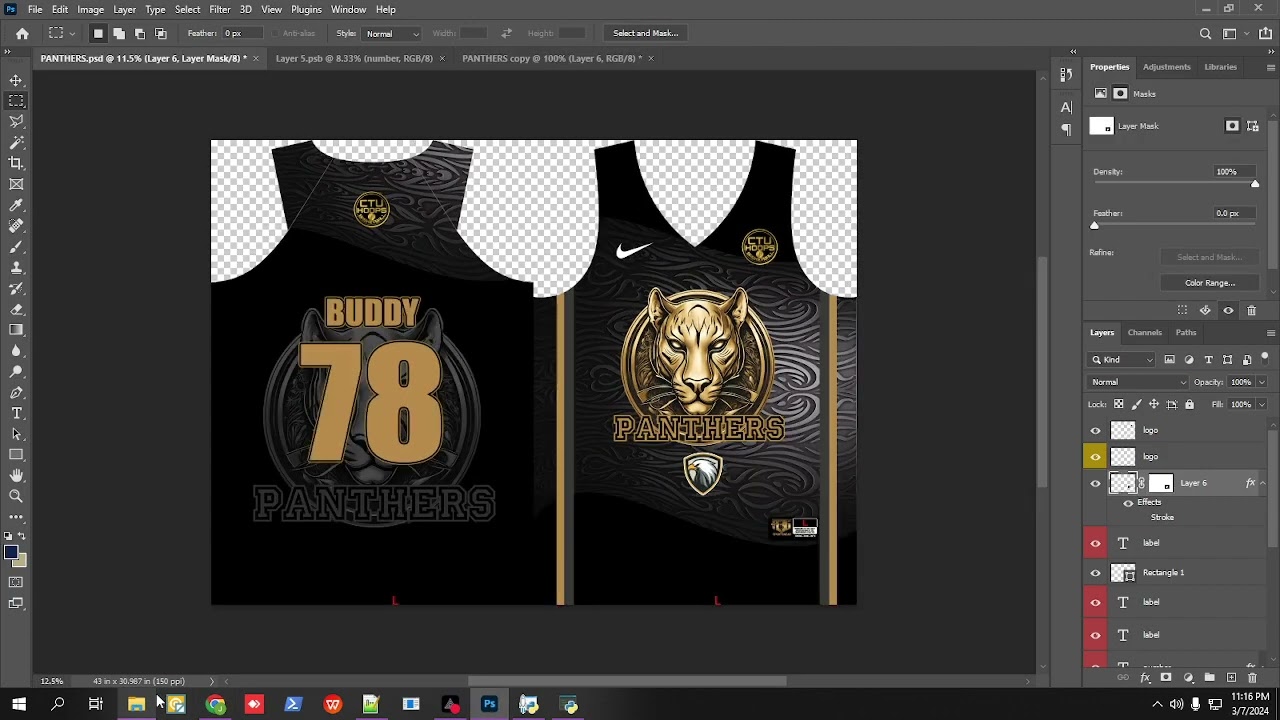Switch to Layer 5.psb document tab
Screen dimensions: 1280x720
pyautogui.click(x=354, y=58)
